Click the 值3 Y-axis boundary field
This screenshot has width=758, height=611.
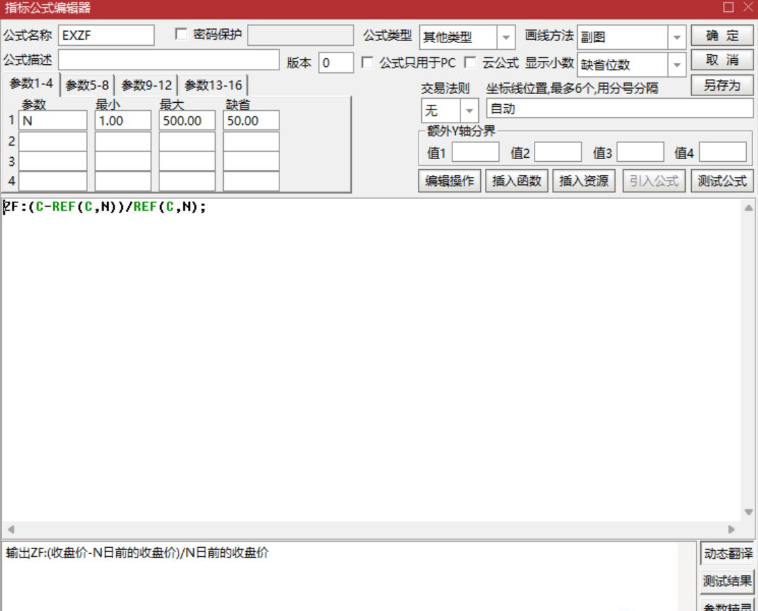coord(641,152)
